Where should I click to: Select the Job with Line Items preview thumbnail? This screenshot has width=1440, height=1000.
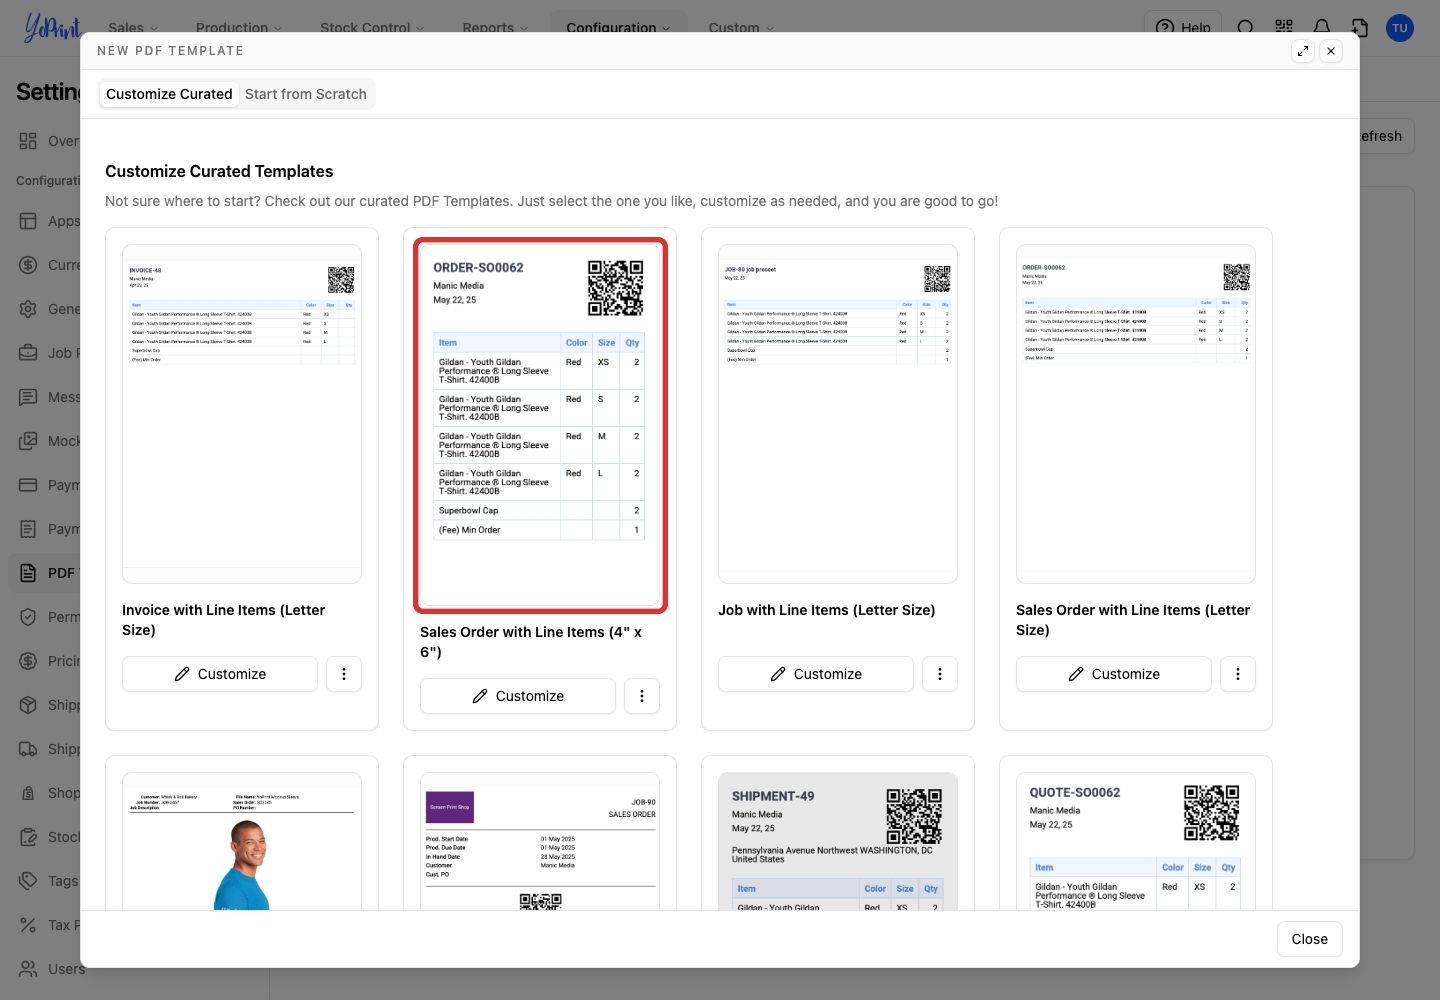click(x=838, y=414)
